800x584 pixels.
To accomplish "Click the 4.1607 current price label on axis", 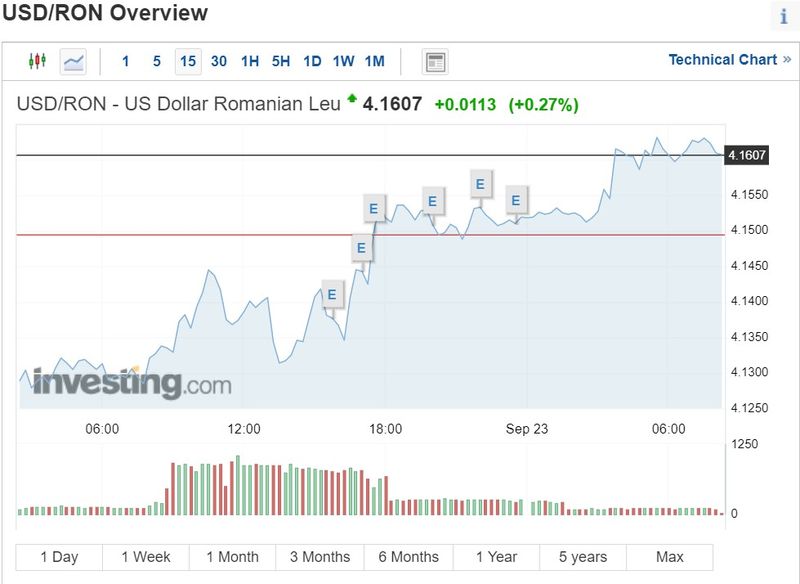I will (747, 155).
